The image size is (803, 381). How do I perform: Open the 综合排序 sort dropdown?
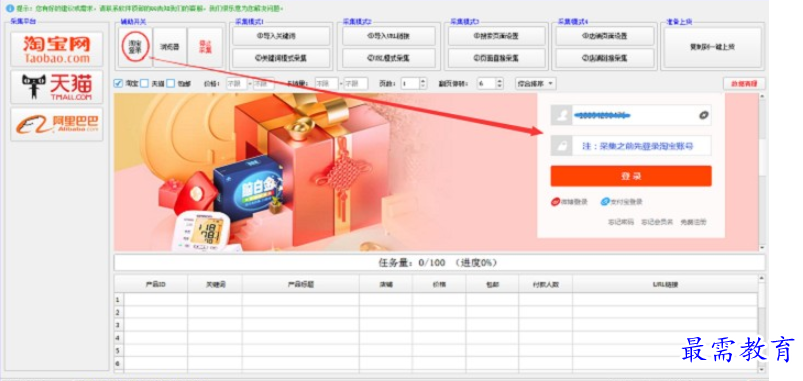coord(536,83)
